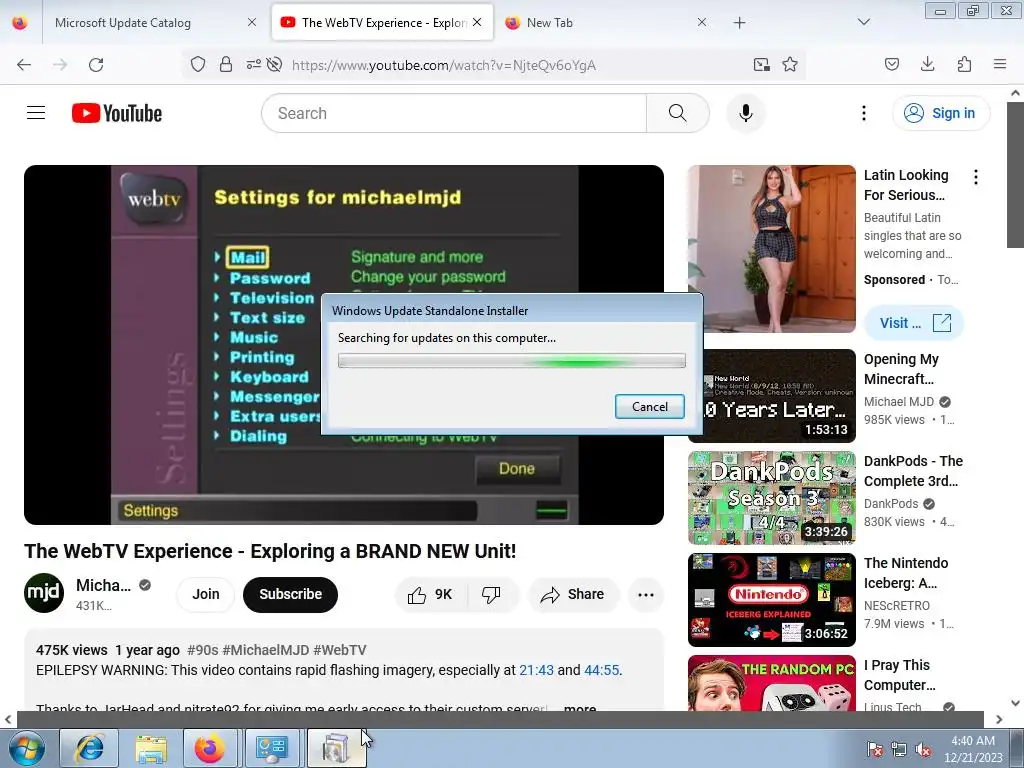1024x768 pixels.
Task: Close the Microsoft Update Catalog tab
Action: pyautogui.click(x=252, y=22)
